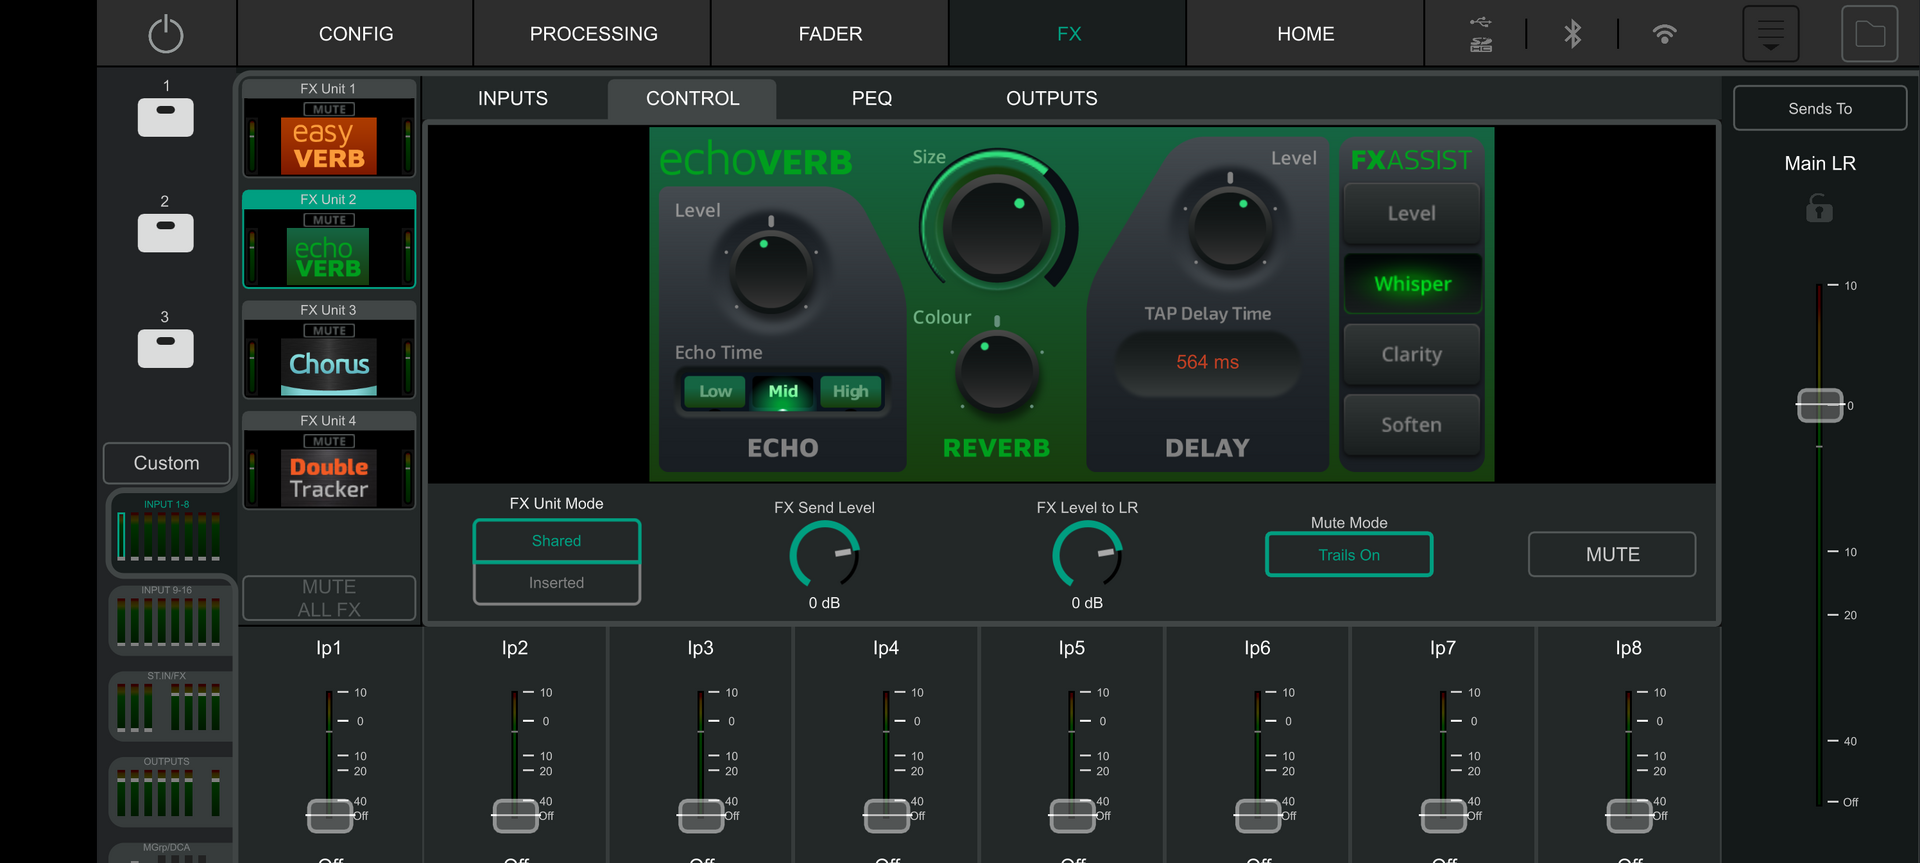Image resolution: width=1920 pixels, height=863 pixels.
Task: Select Shared FX Unit Mode
Action: click(556, 541)
